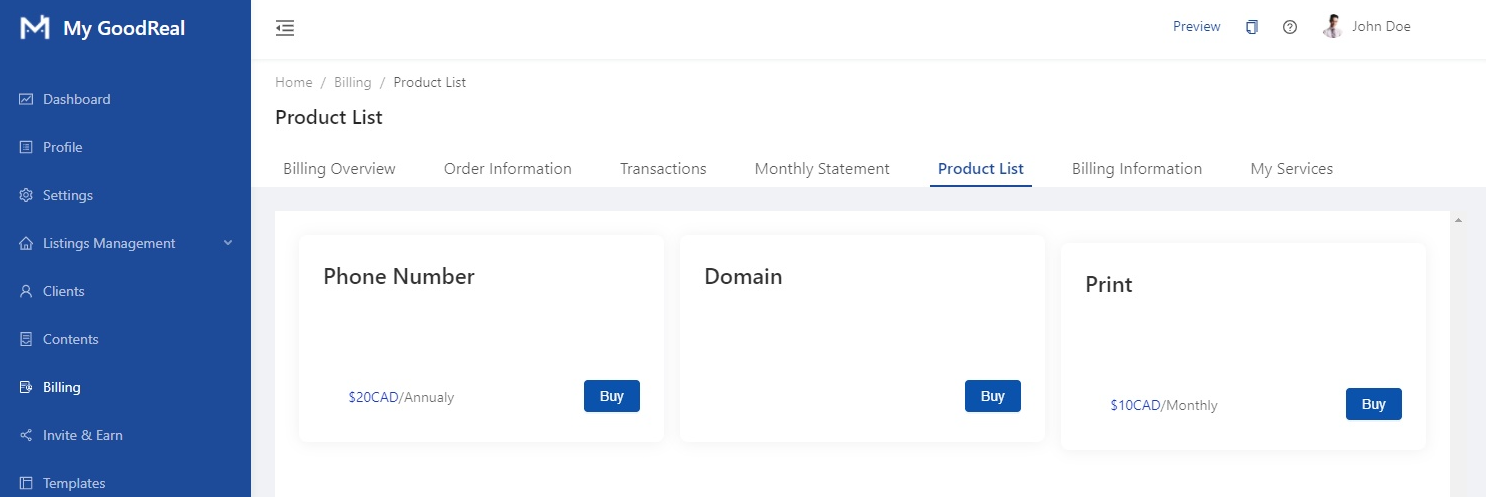Open the help question-mark icon
The image size is (1486, 497).
pos(1290,27)
